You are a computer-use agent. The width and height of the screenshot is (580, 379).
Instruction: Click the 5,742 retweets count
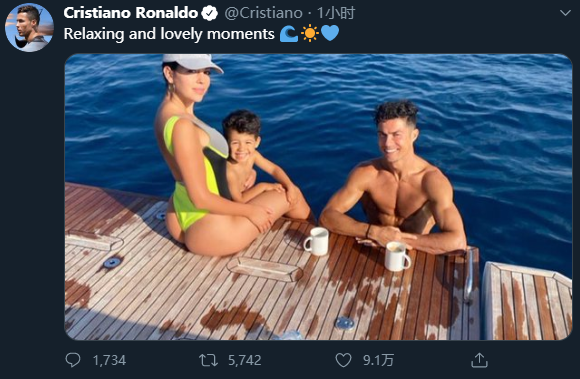click(245, 360)
